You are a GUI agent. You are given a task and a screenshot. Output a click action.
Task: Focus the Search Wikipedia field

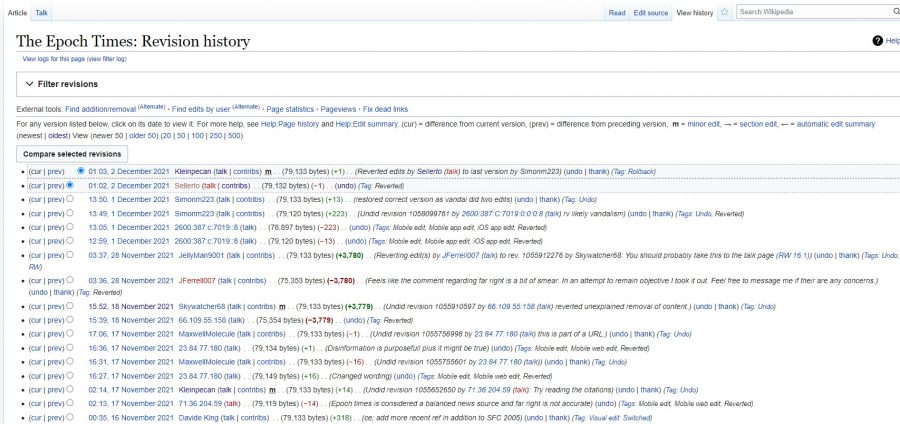click(814, 11)
